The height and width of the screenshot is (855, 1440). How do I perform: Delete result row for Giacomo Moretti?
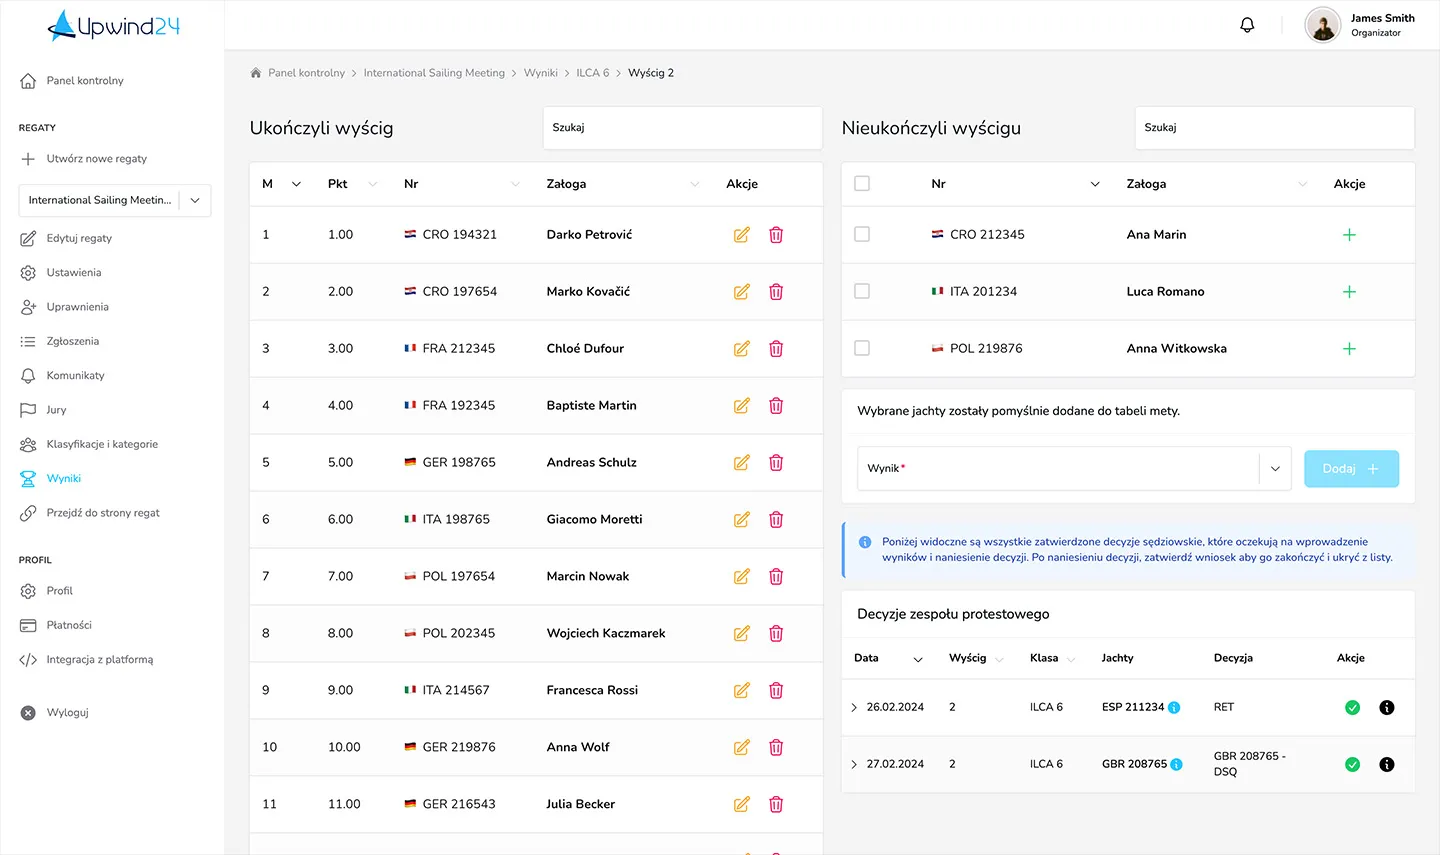coord(776,520)
